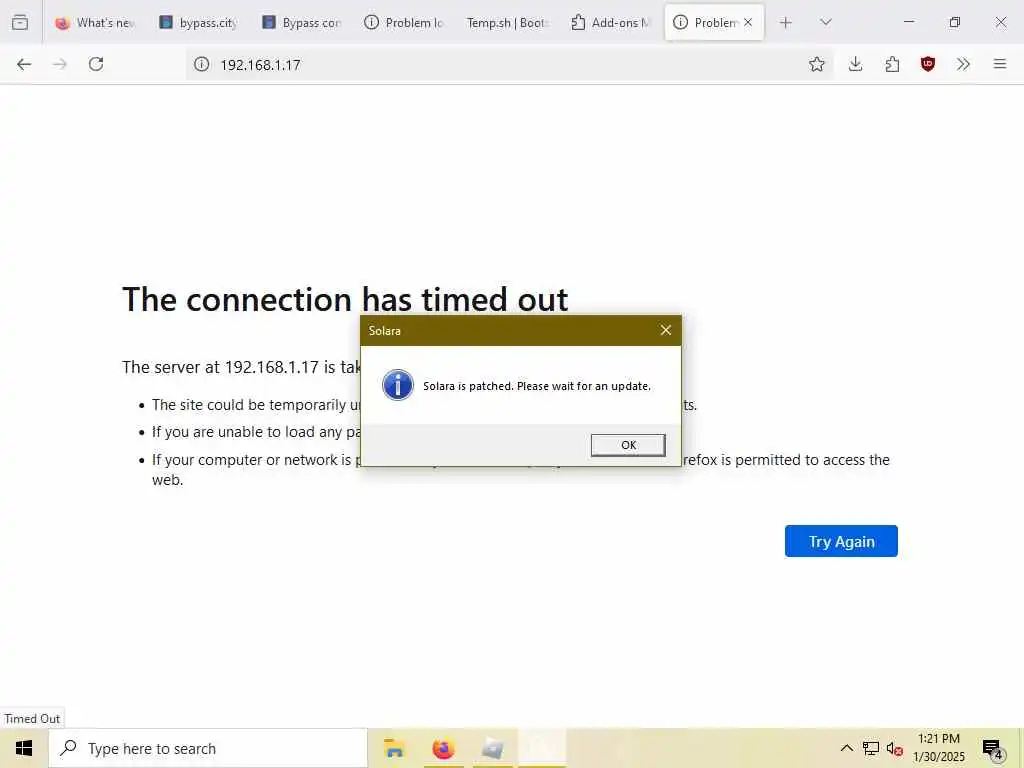Show site information icon in address bar
This screenshot has width=1024, height=768.
click(x=202, y=64)
